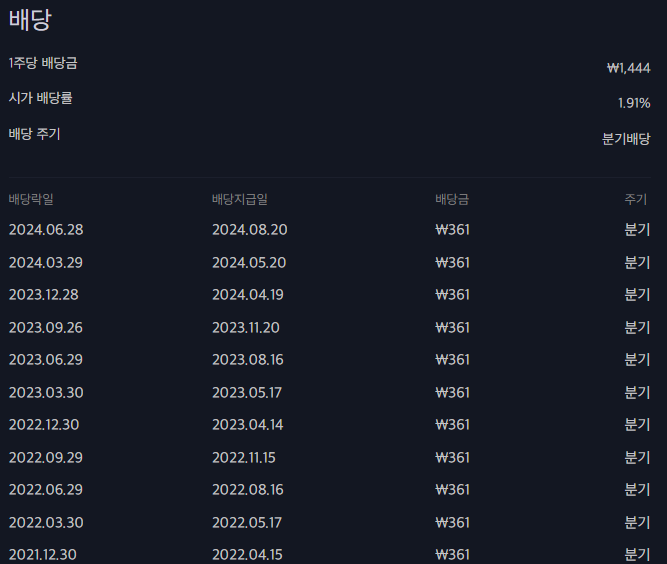Select payment date 2022.05.17
The image size is (667, 564).
click(x=247, y=523)
